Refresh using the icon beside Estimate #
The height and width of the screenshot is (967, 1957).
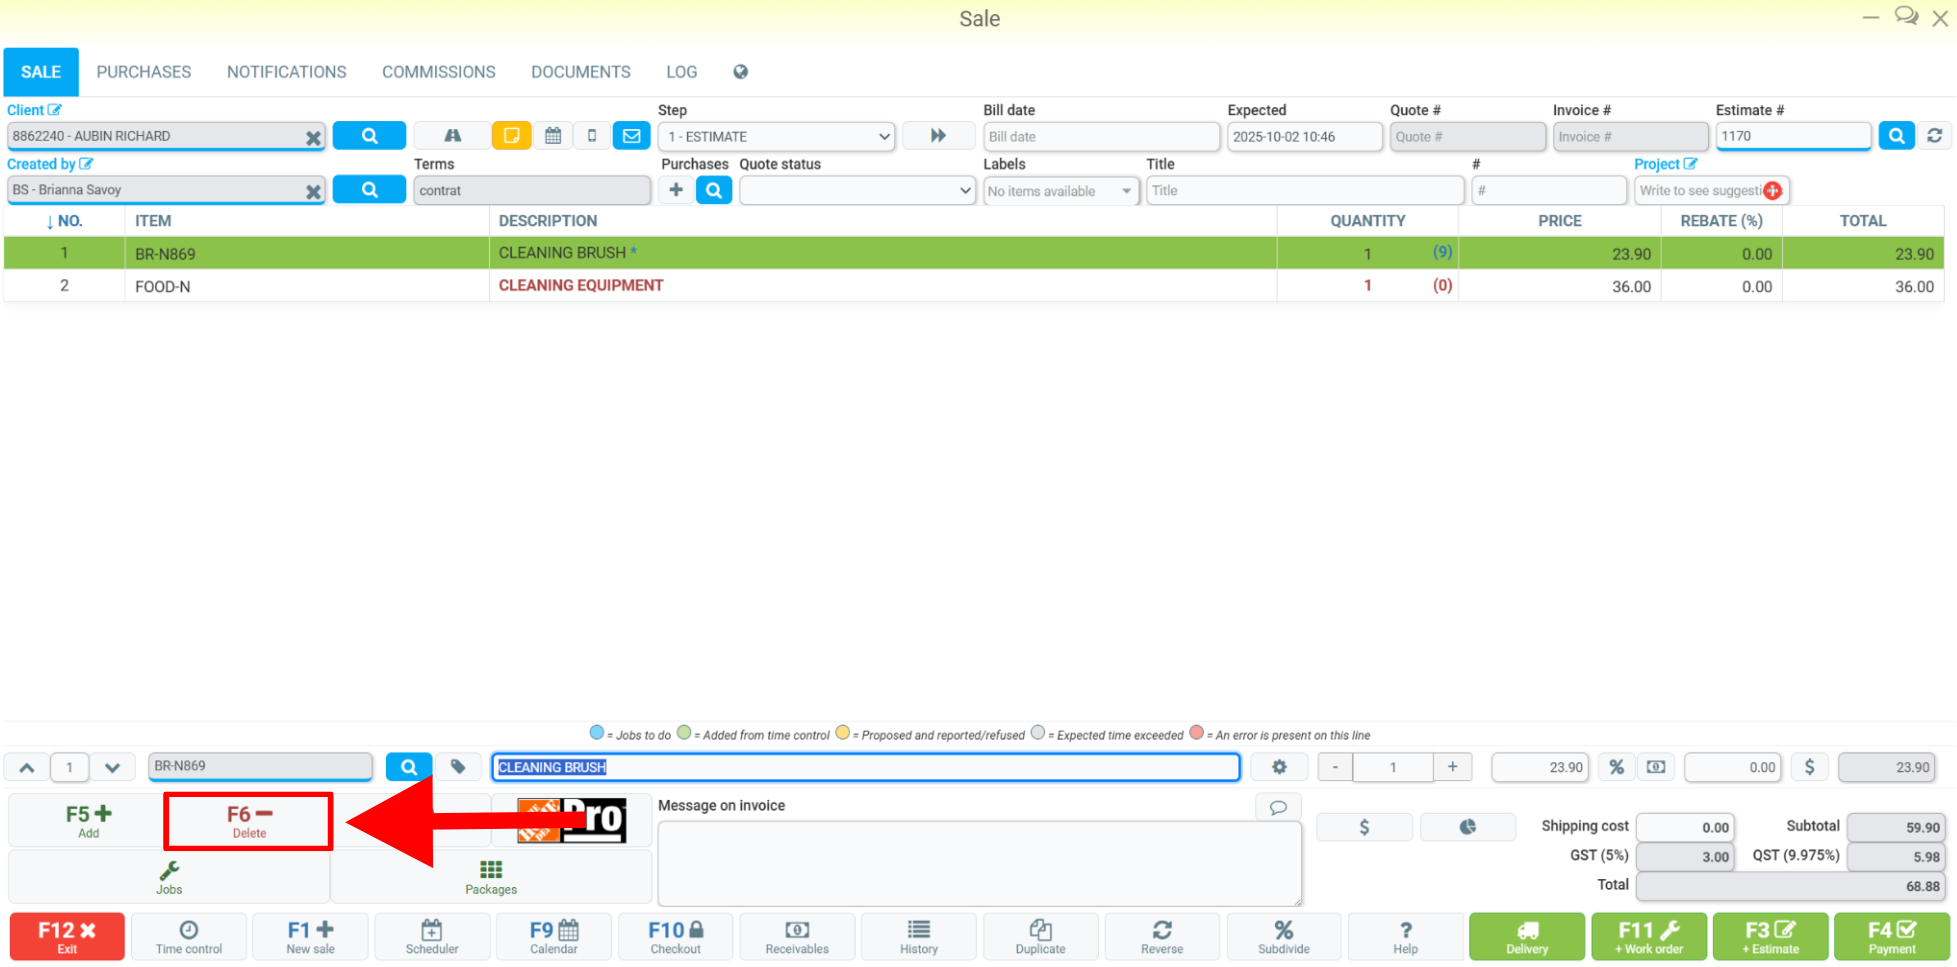pos(1935,136)
